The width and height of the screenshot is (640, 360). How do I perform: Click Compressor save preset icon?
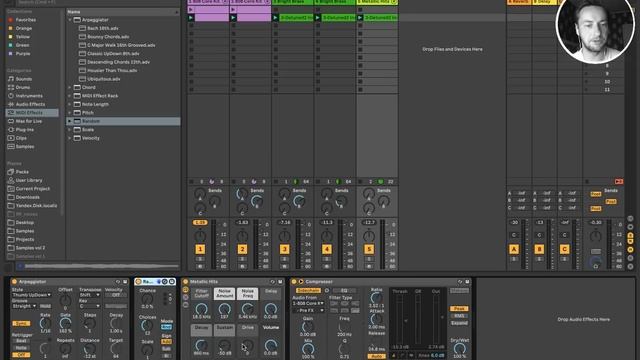[x=467, y=282]
